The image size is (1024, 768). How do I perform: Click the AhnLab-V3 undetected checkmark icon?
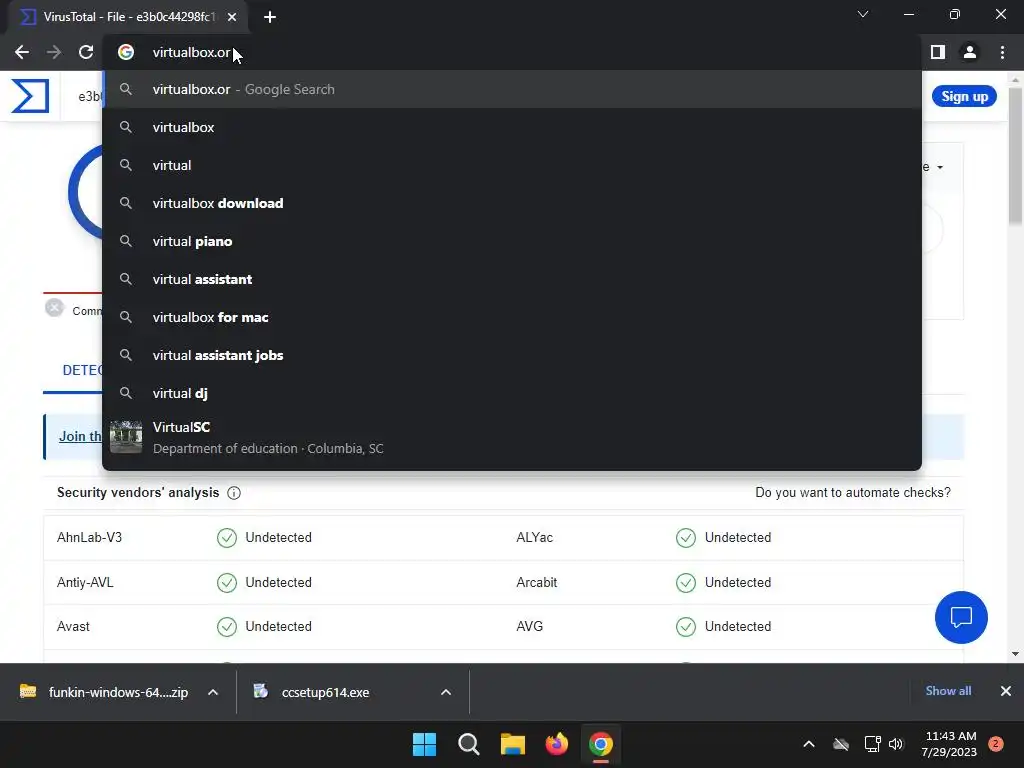point(227,537)
